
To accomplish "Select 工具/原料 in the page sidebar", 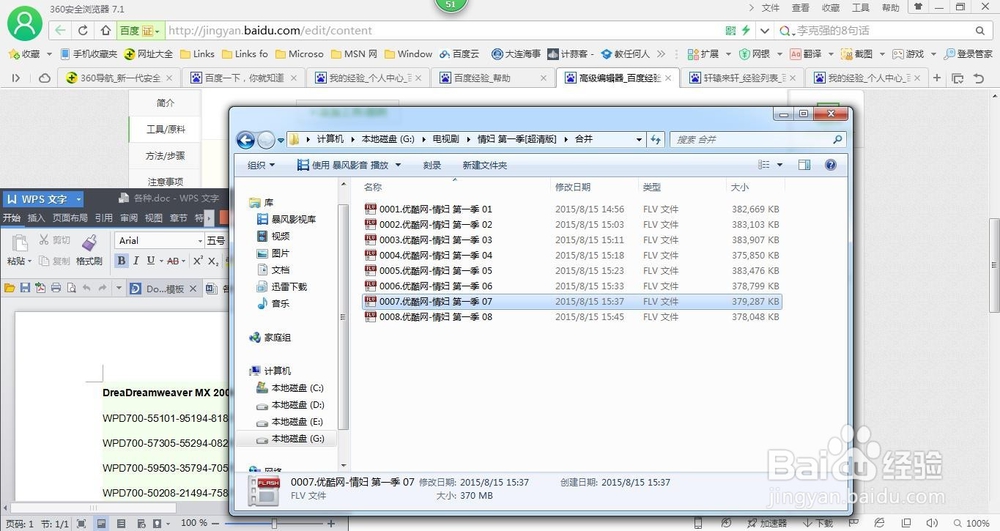I will click(x=165, y=129).
